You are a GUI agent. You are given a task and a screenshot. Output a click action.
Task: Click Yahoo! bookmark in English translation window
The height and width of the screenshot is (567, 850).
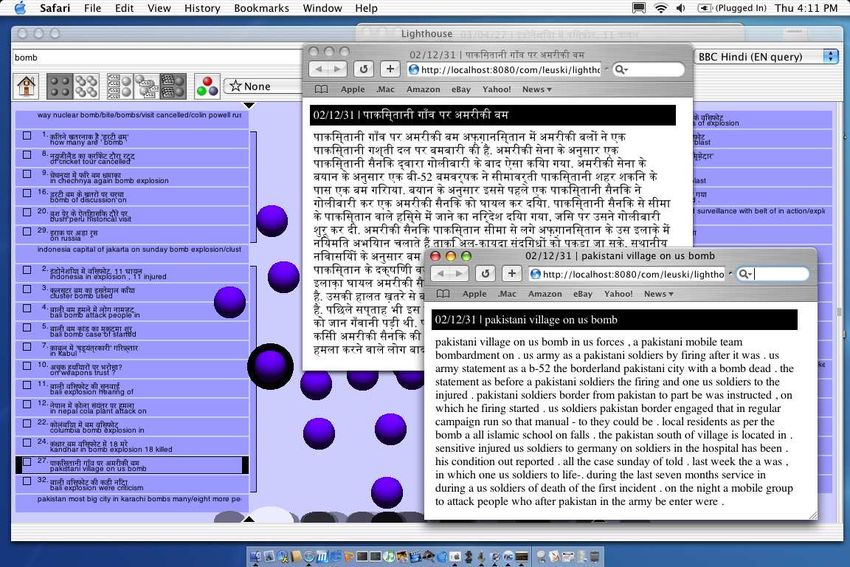(618, 294)
